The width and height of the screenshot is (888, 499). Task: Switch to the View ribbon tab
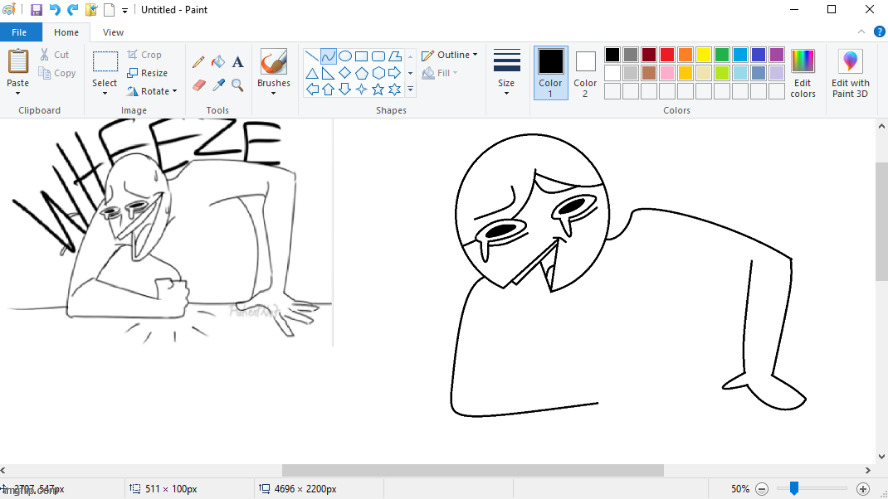coord(113,32)
